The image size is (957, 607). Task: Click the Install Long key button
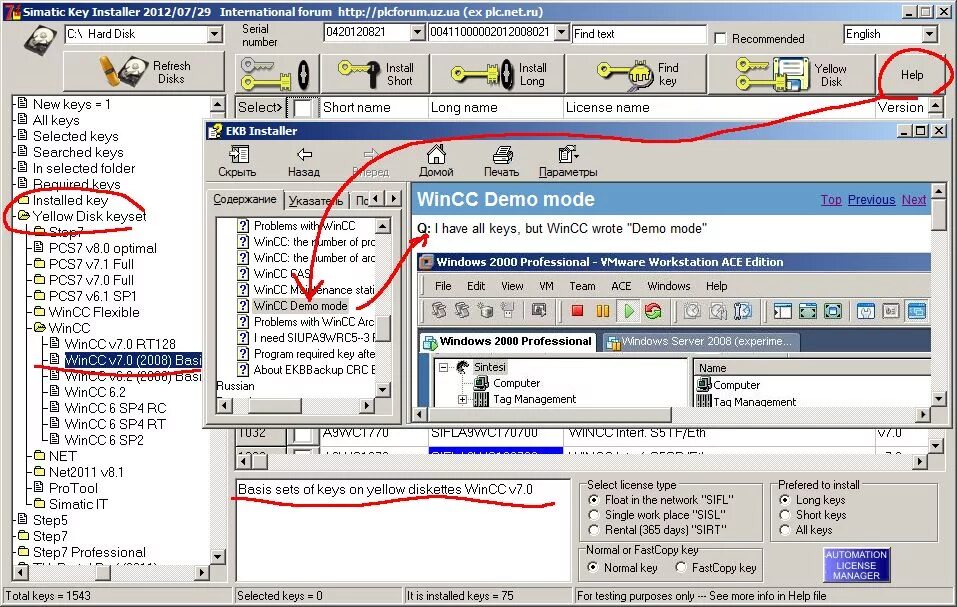point(497,74)
